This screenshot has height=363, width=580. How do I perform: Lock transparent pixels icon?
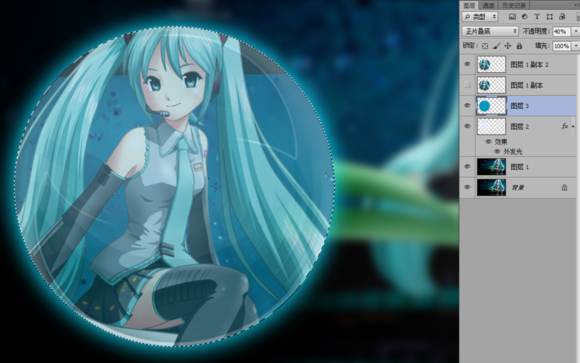click(485, 46)
